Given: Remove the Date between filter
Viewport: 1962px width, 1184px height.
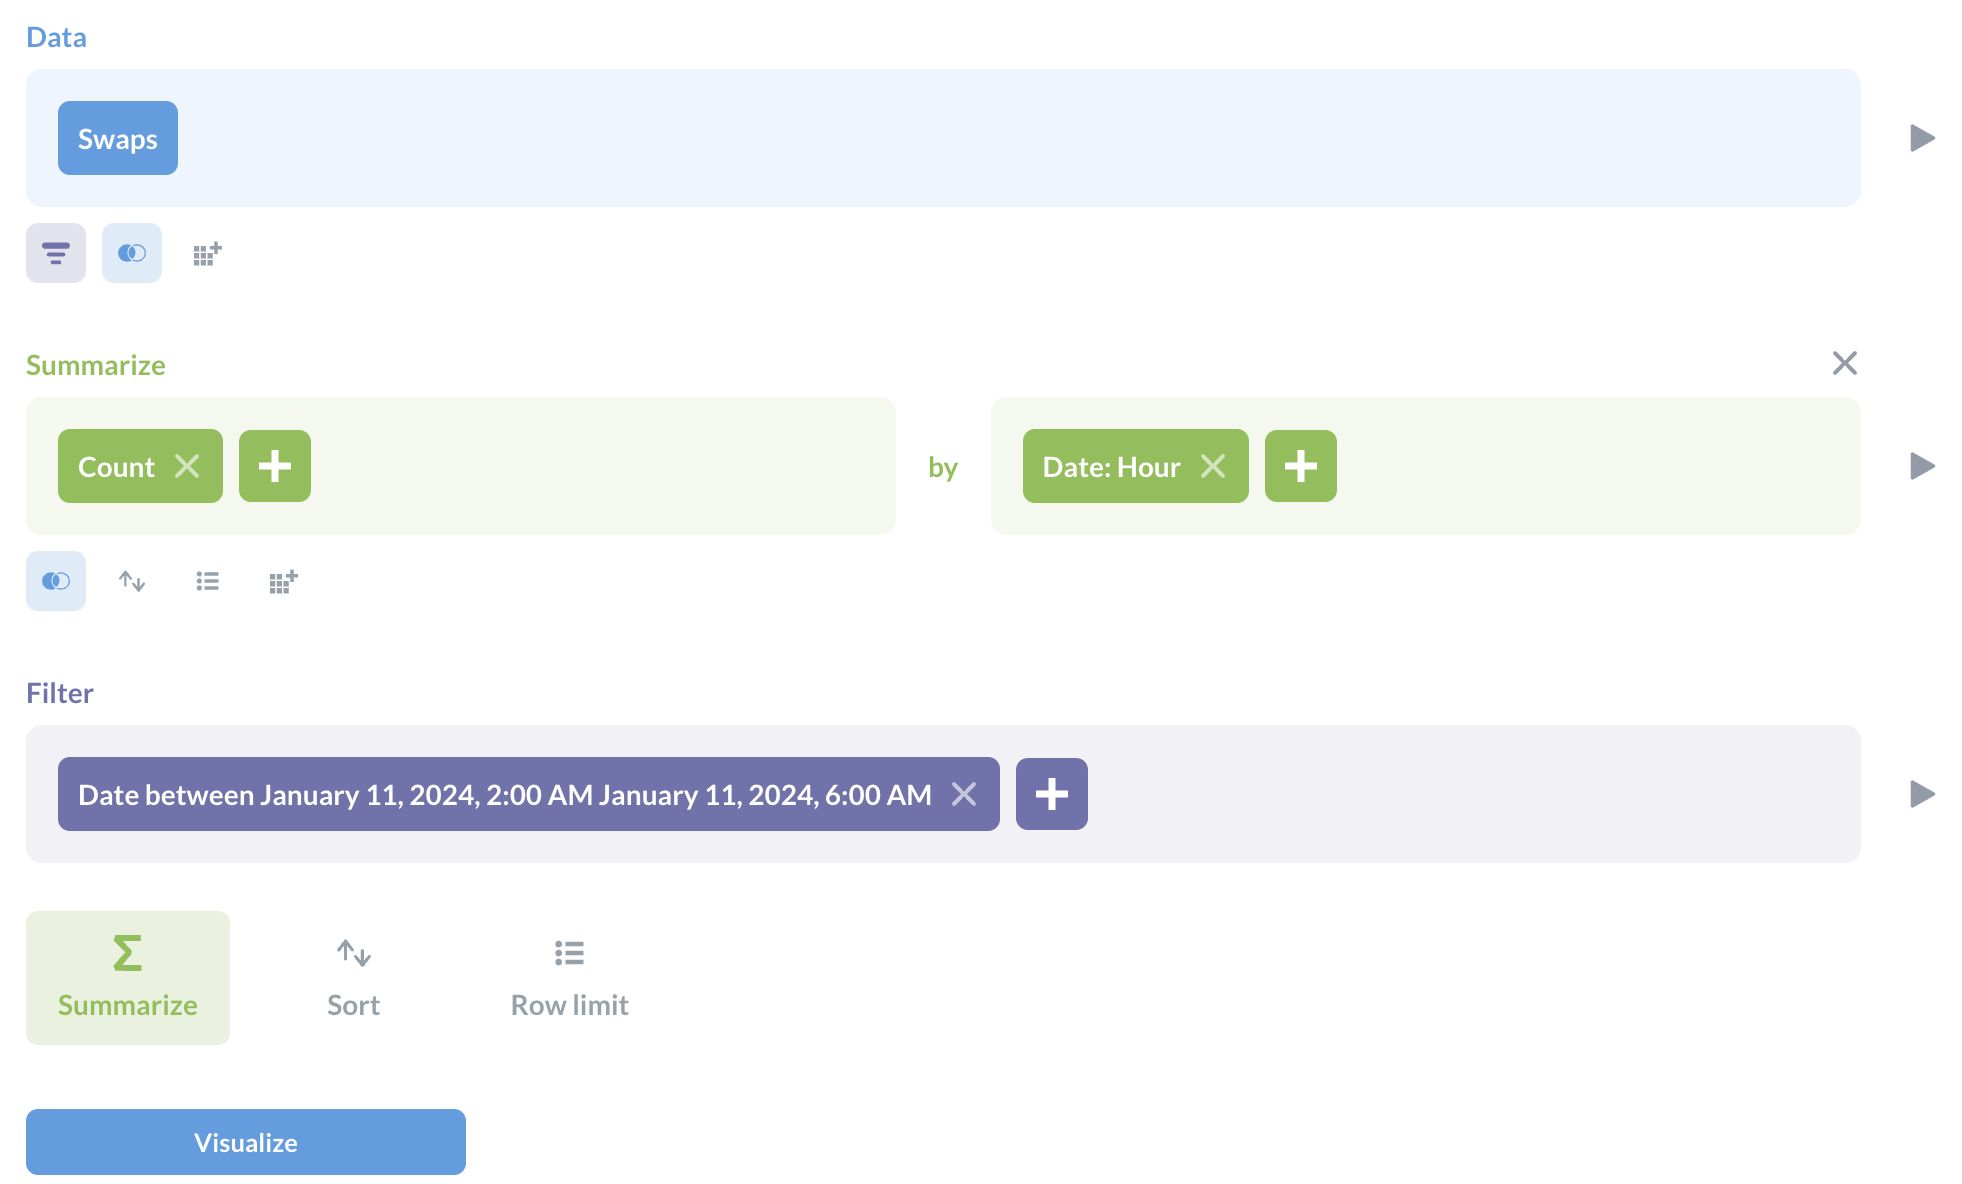Looking at the screenshot, I should [x=964, y=794].
